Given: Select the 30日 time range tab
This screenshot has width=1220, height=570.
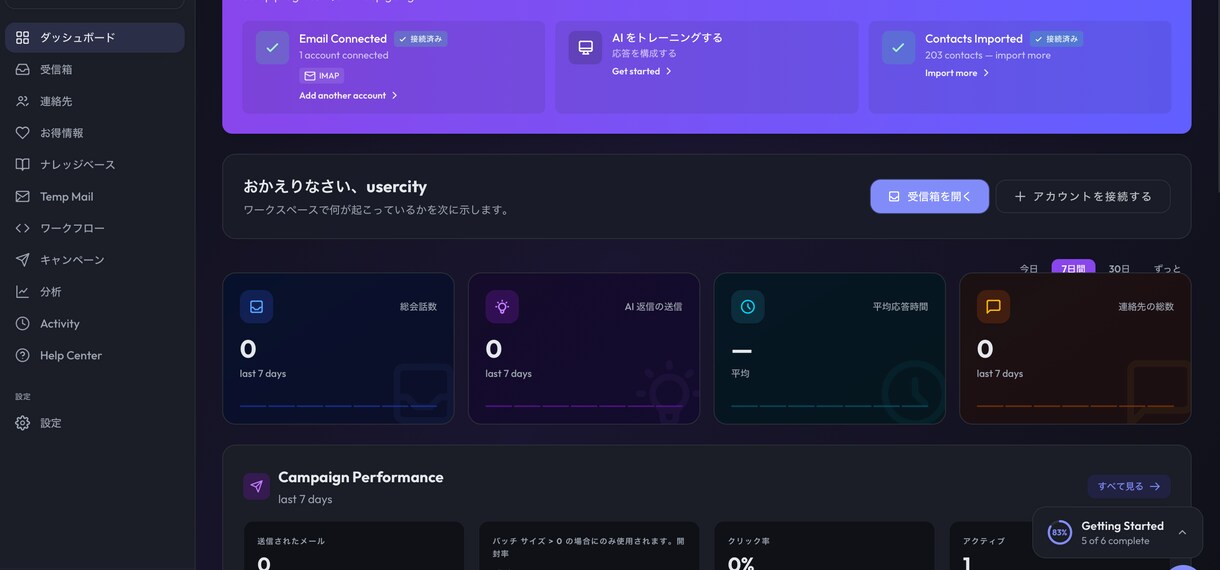Looking at the screenshot, I should [1119, 269].
